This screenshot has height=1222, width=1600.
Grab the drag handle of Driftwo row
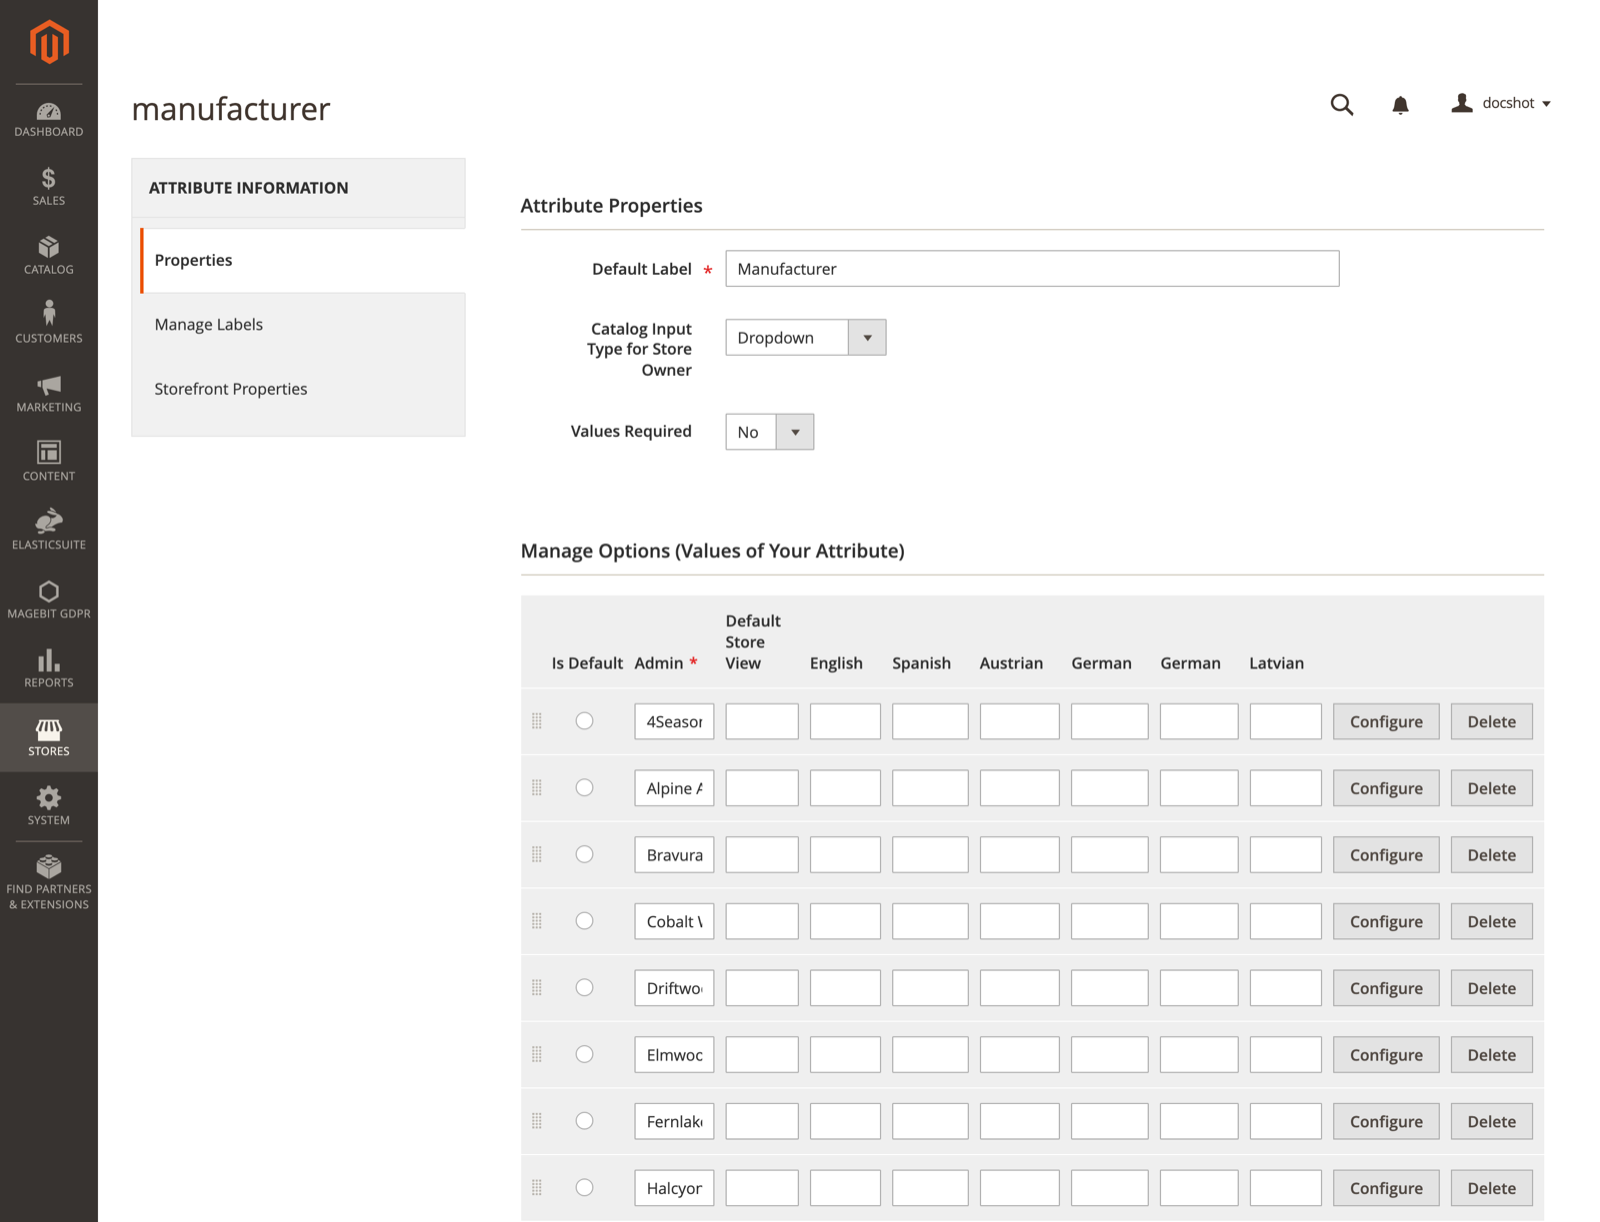[x=537, y=988]
